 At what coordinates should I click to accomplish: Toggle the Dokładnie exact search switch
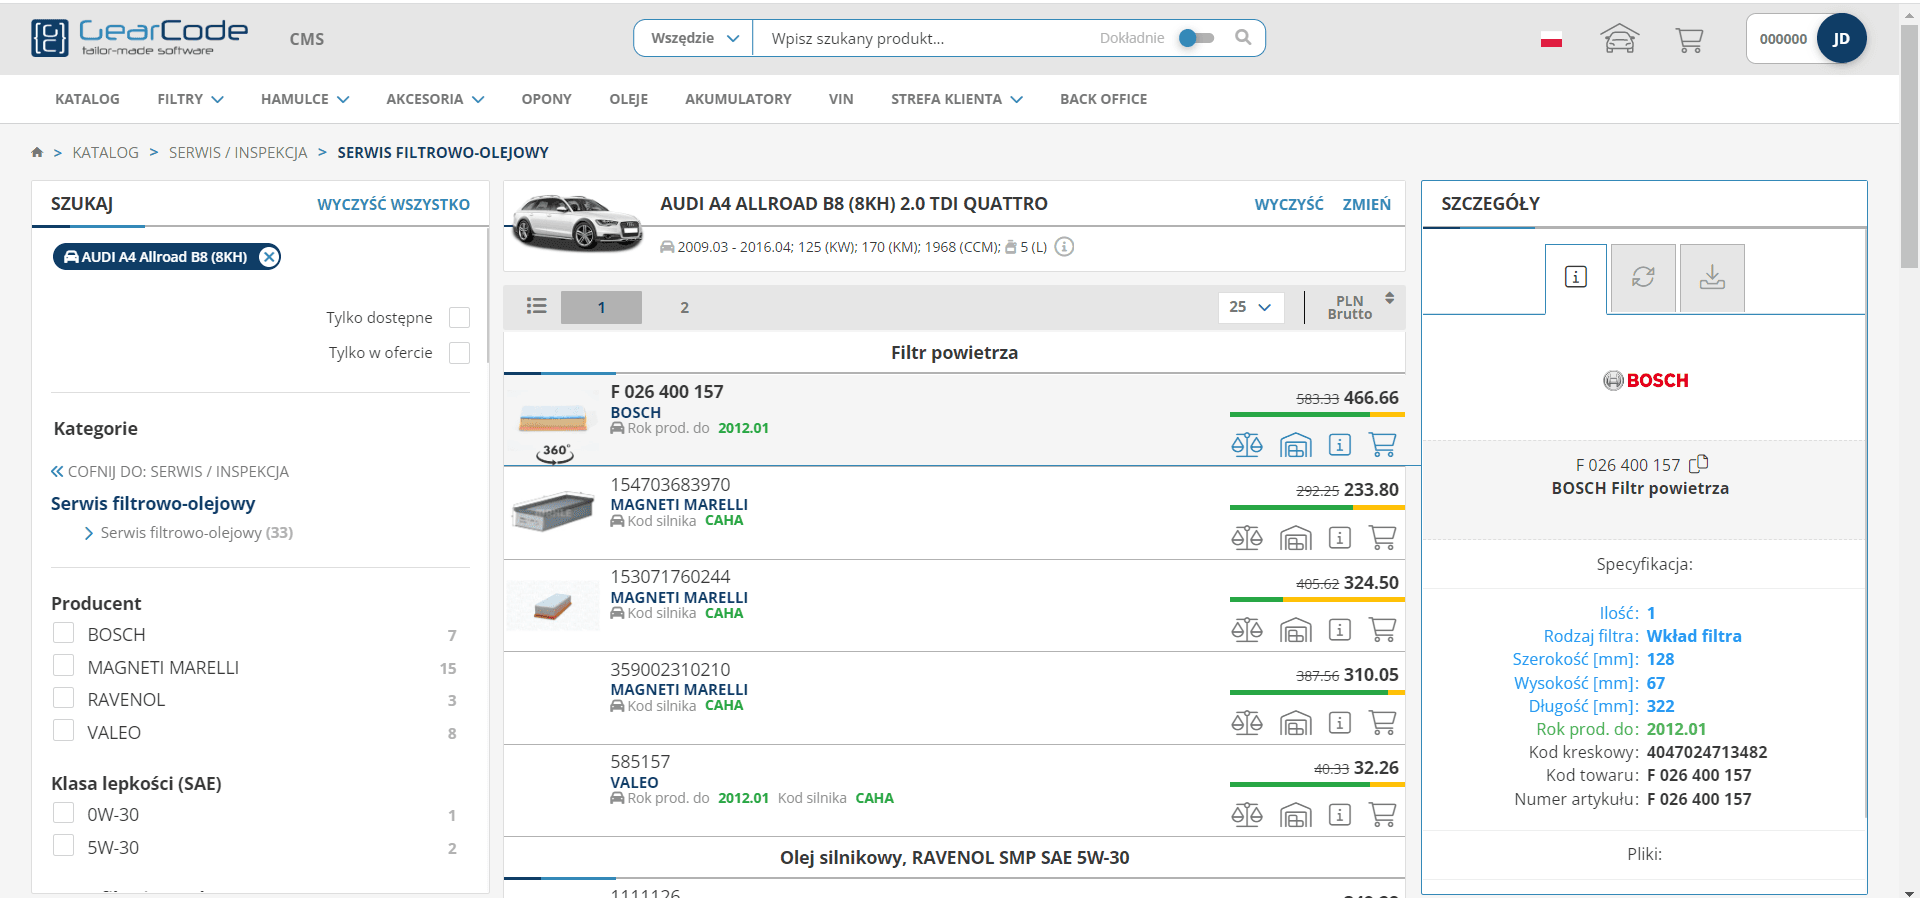[1196, 38]
